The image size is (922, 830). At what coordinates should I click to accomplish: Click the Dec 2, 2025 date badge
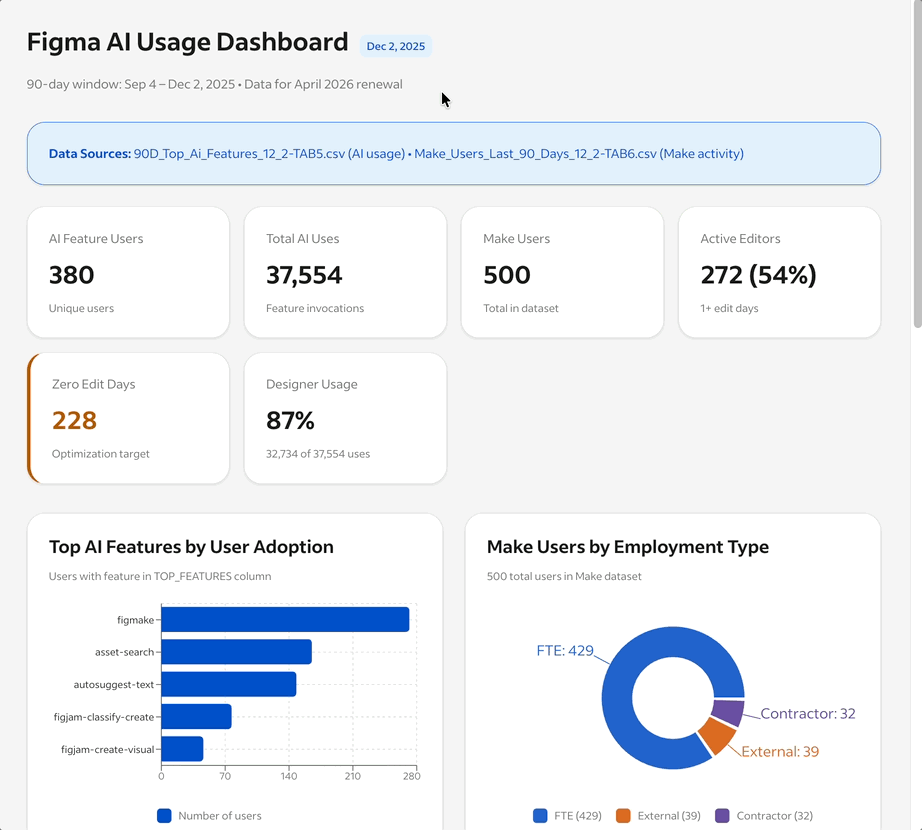point(396,46)
